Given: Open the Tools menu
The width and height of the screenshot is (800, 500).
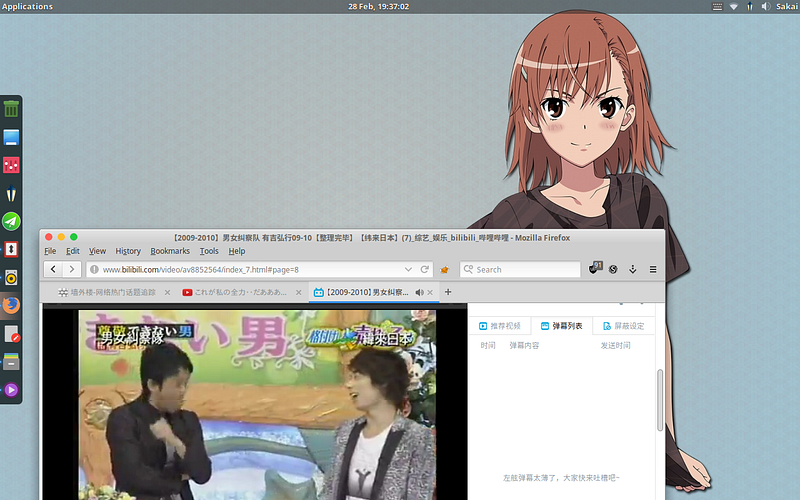Looking at the screenshot, I should tap(209, 251).
